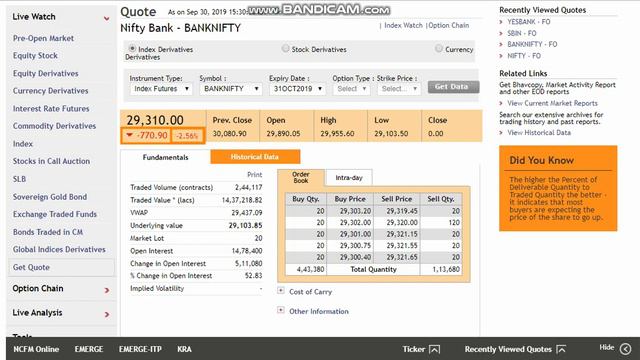Expand the Option Chain sidebar arrow

[x=107, y=290]
